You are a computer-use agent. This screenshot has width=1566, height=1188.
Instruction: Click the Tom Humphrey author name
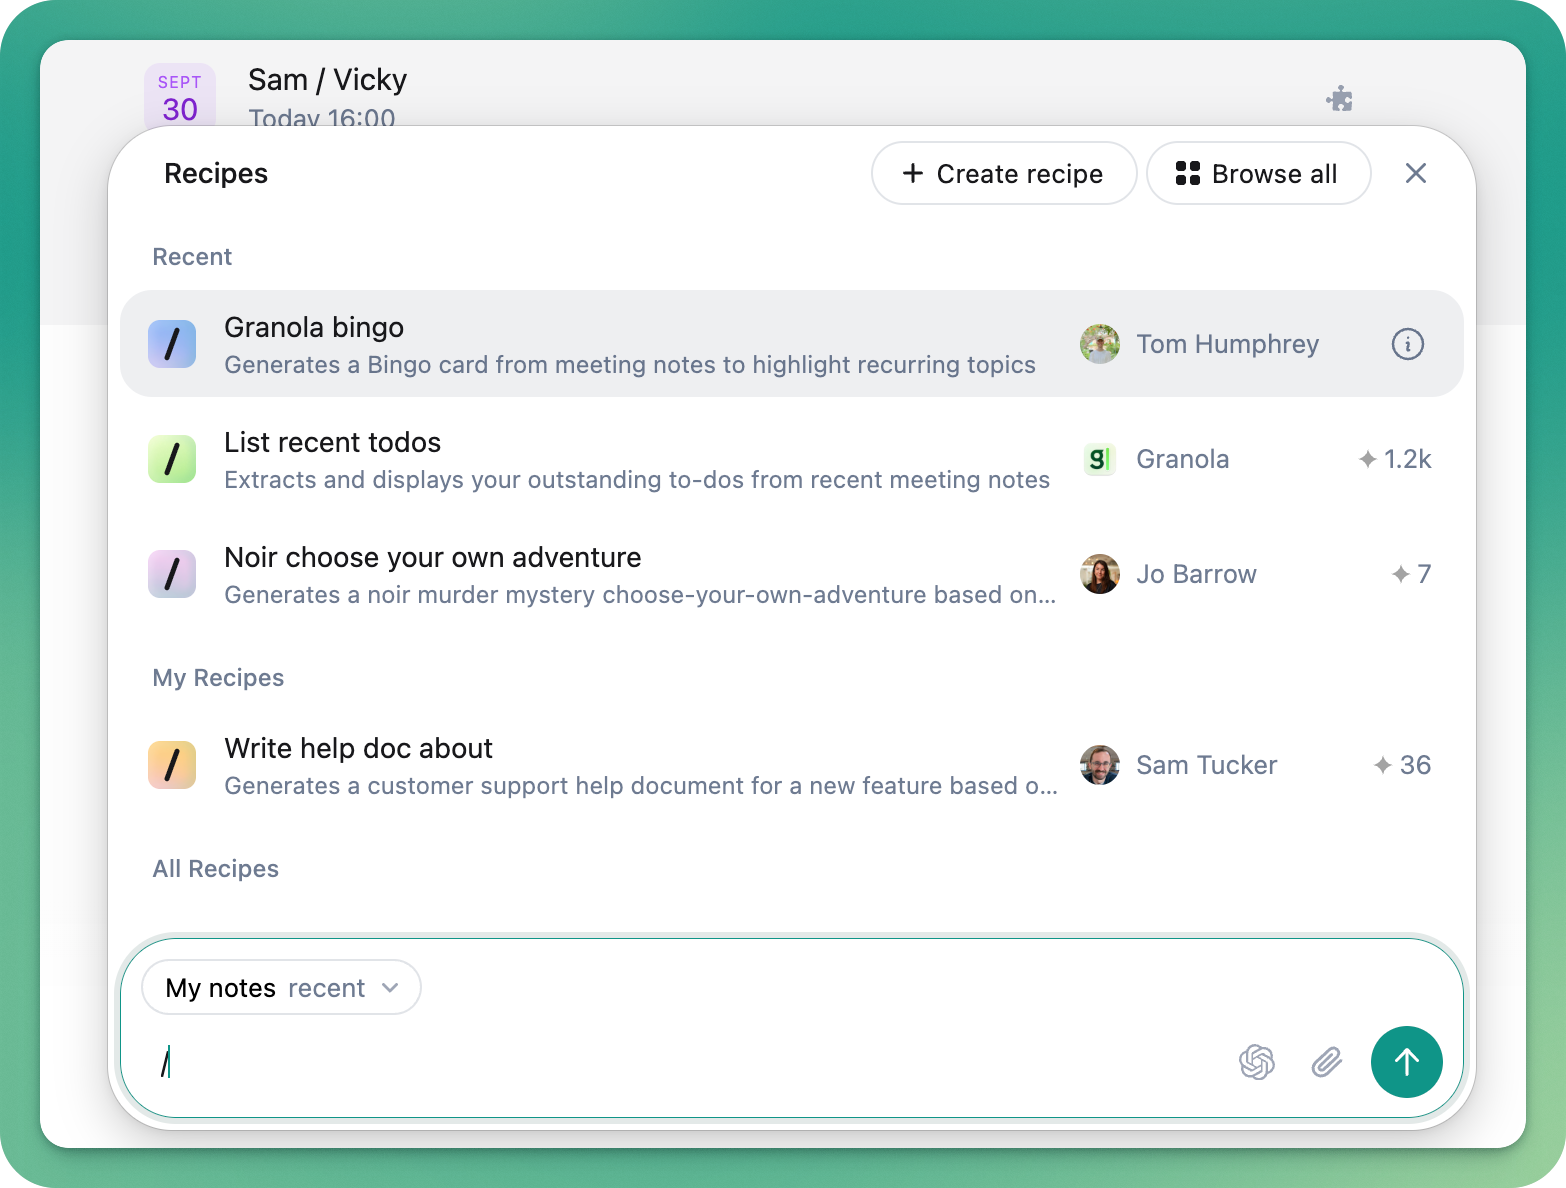pyautogui.click(x=1228, y=344)
